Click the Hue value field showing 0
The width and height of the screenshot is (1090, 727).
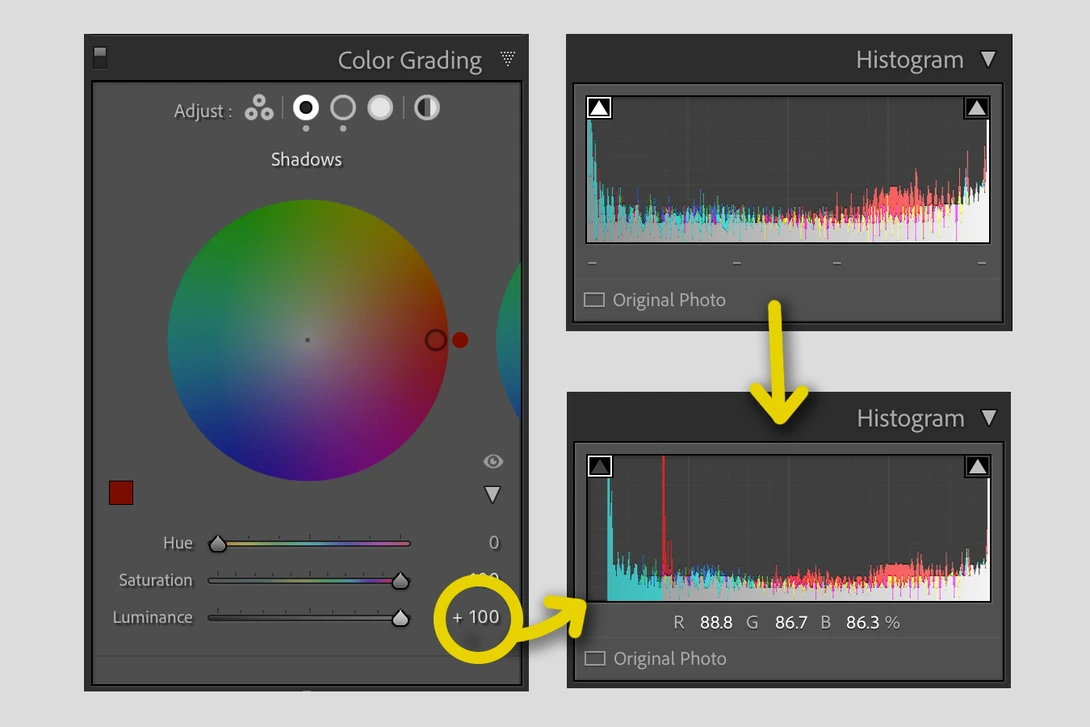click(494, 543)
